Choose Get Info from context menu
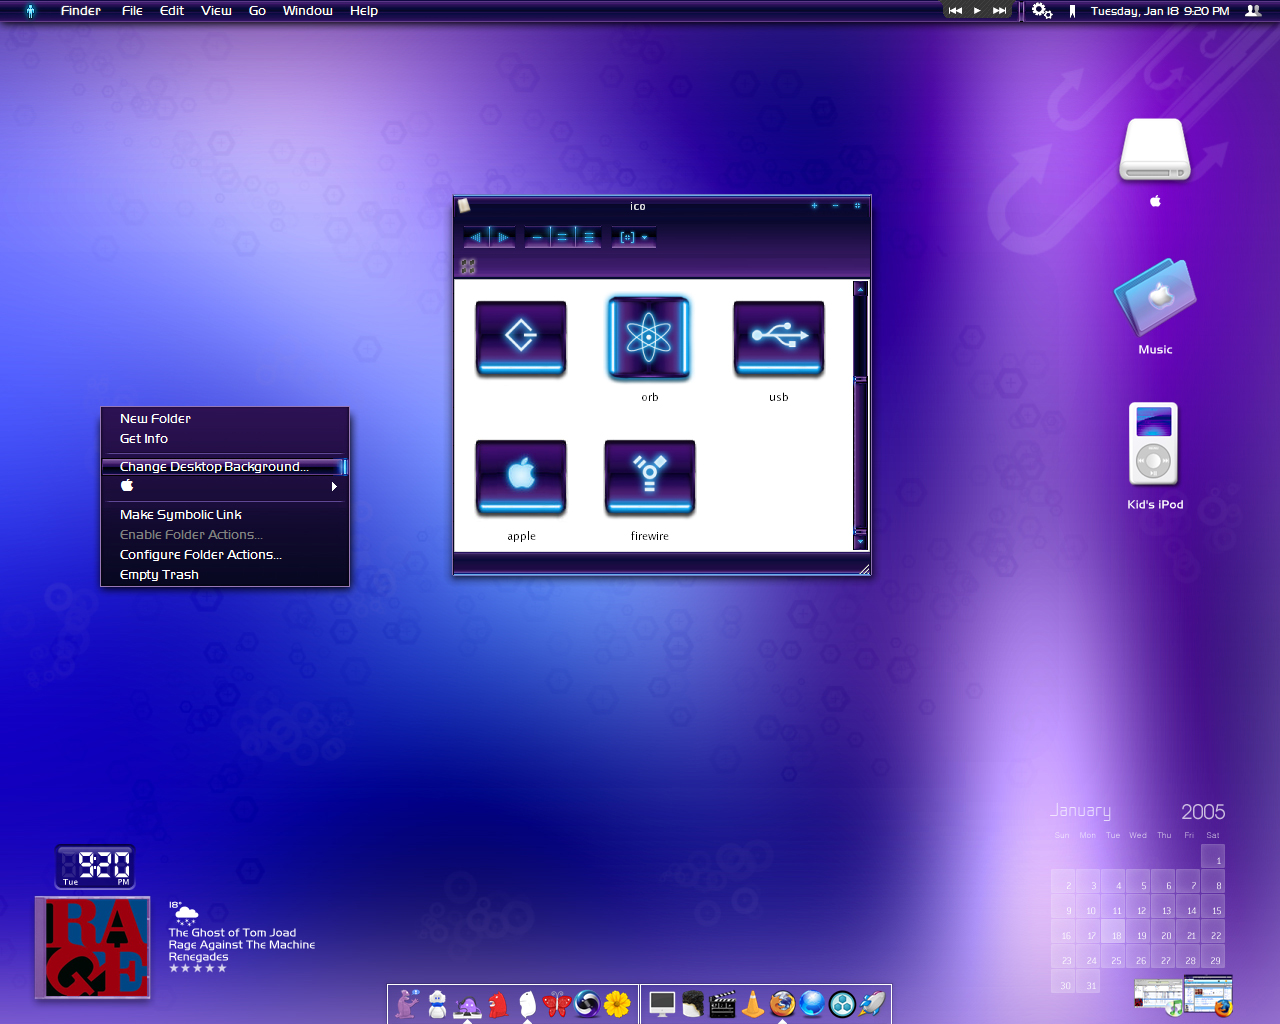The width and height of the screenshot is (1280, 1024). click(x=144, y=438)
